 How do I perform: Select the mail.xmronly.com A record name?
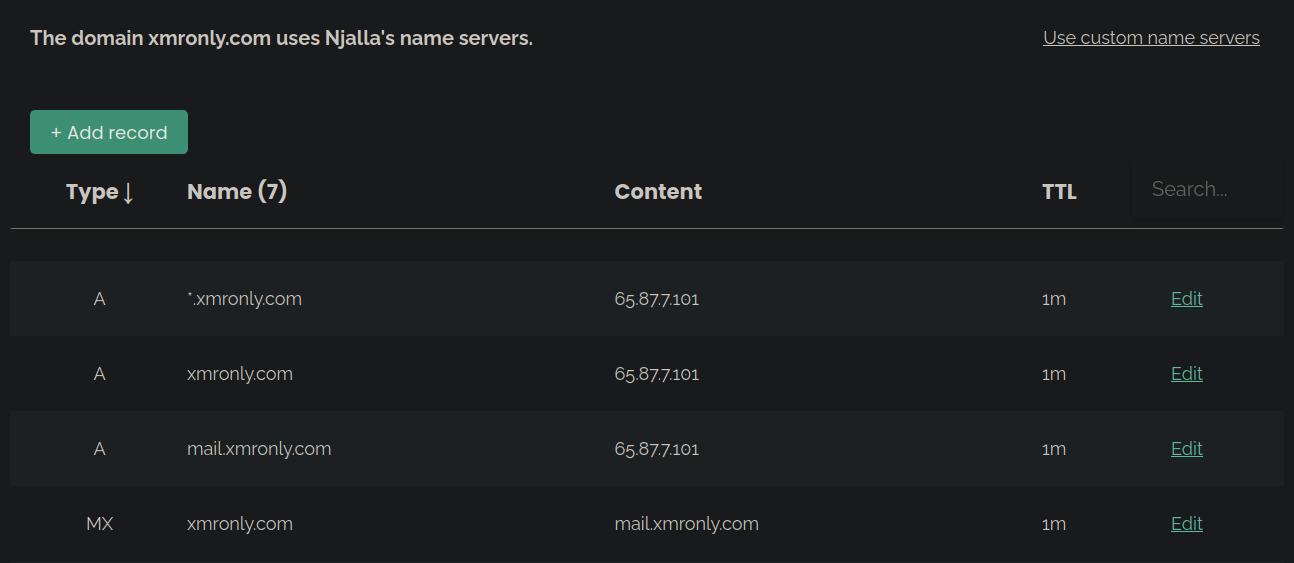click(259, 449)
